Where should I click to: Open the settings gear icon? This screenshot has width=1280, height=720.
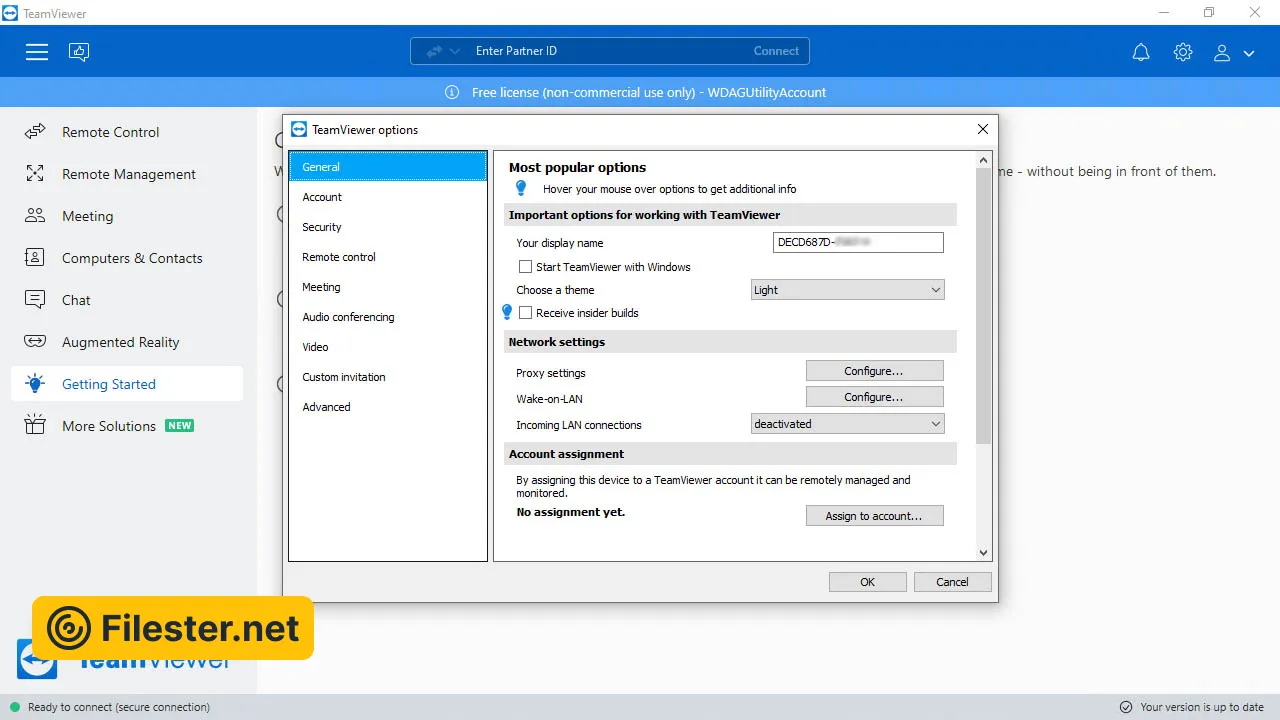pos(1183,52)
